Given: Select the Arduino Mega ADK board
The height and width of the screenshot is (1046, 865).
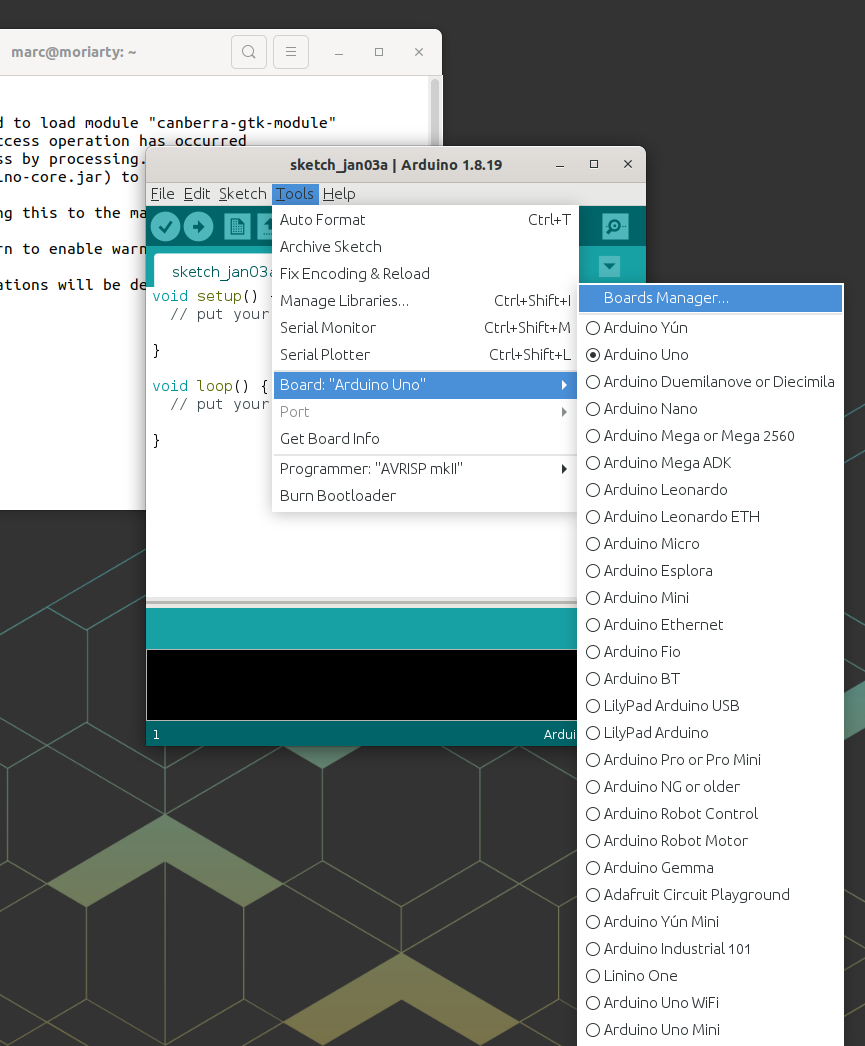Looking at the screenshot, I should pyautogui.click(x=710, y=463).
